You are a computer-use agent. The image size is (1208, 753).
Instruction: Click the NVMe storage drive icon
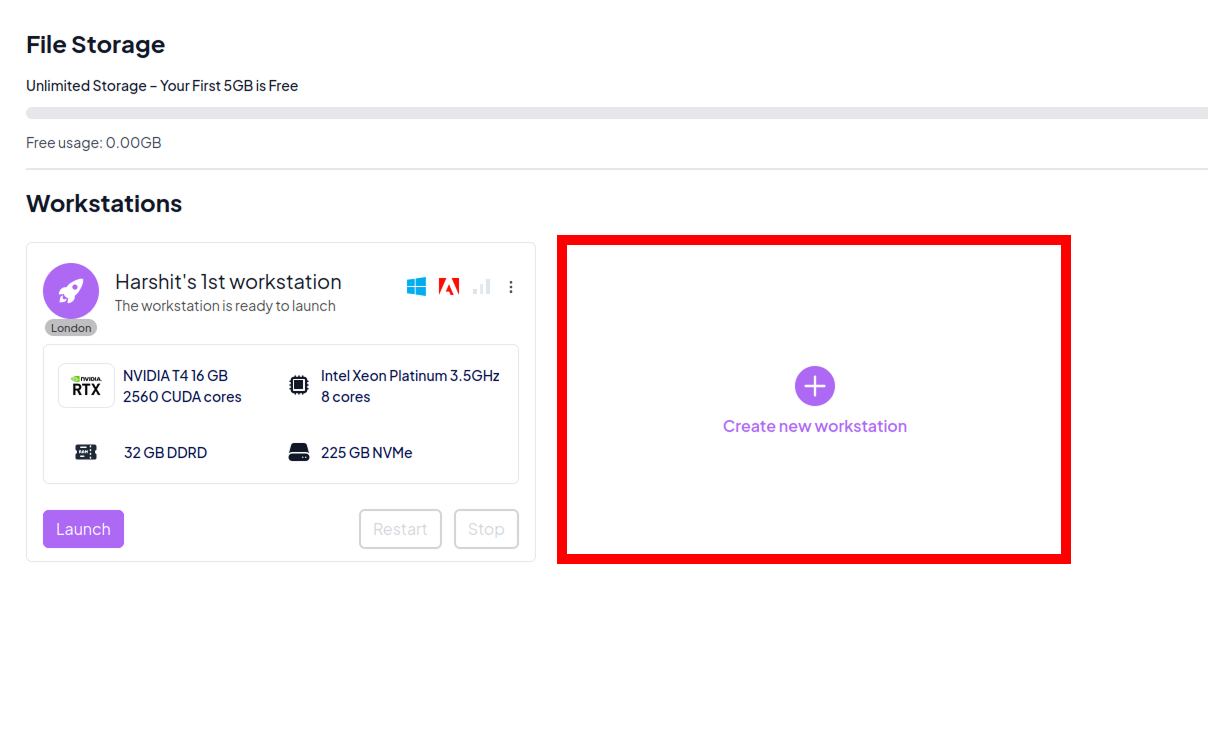[x=298, y=452]
